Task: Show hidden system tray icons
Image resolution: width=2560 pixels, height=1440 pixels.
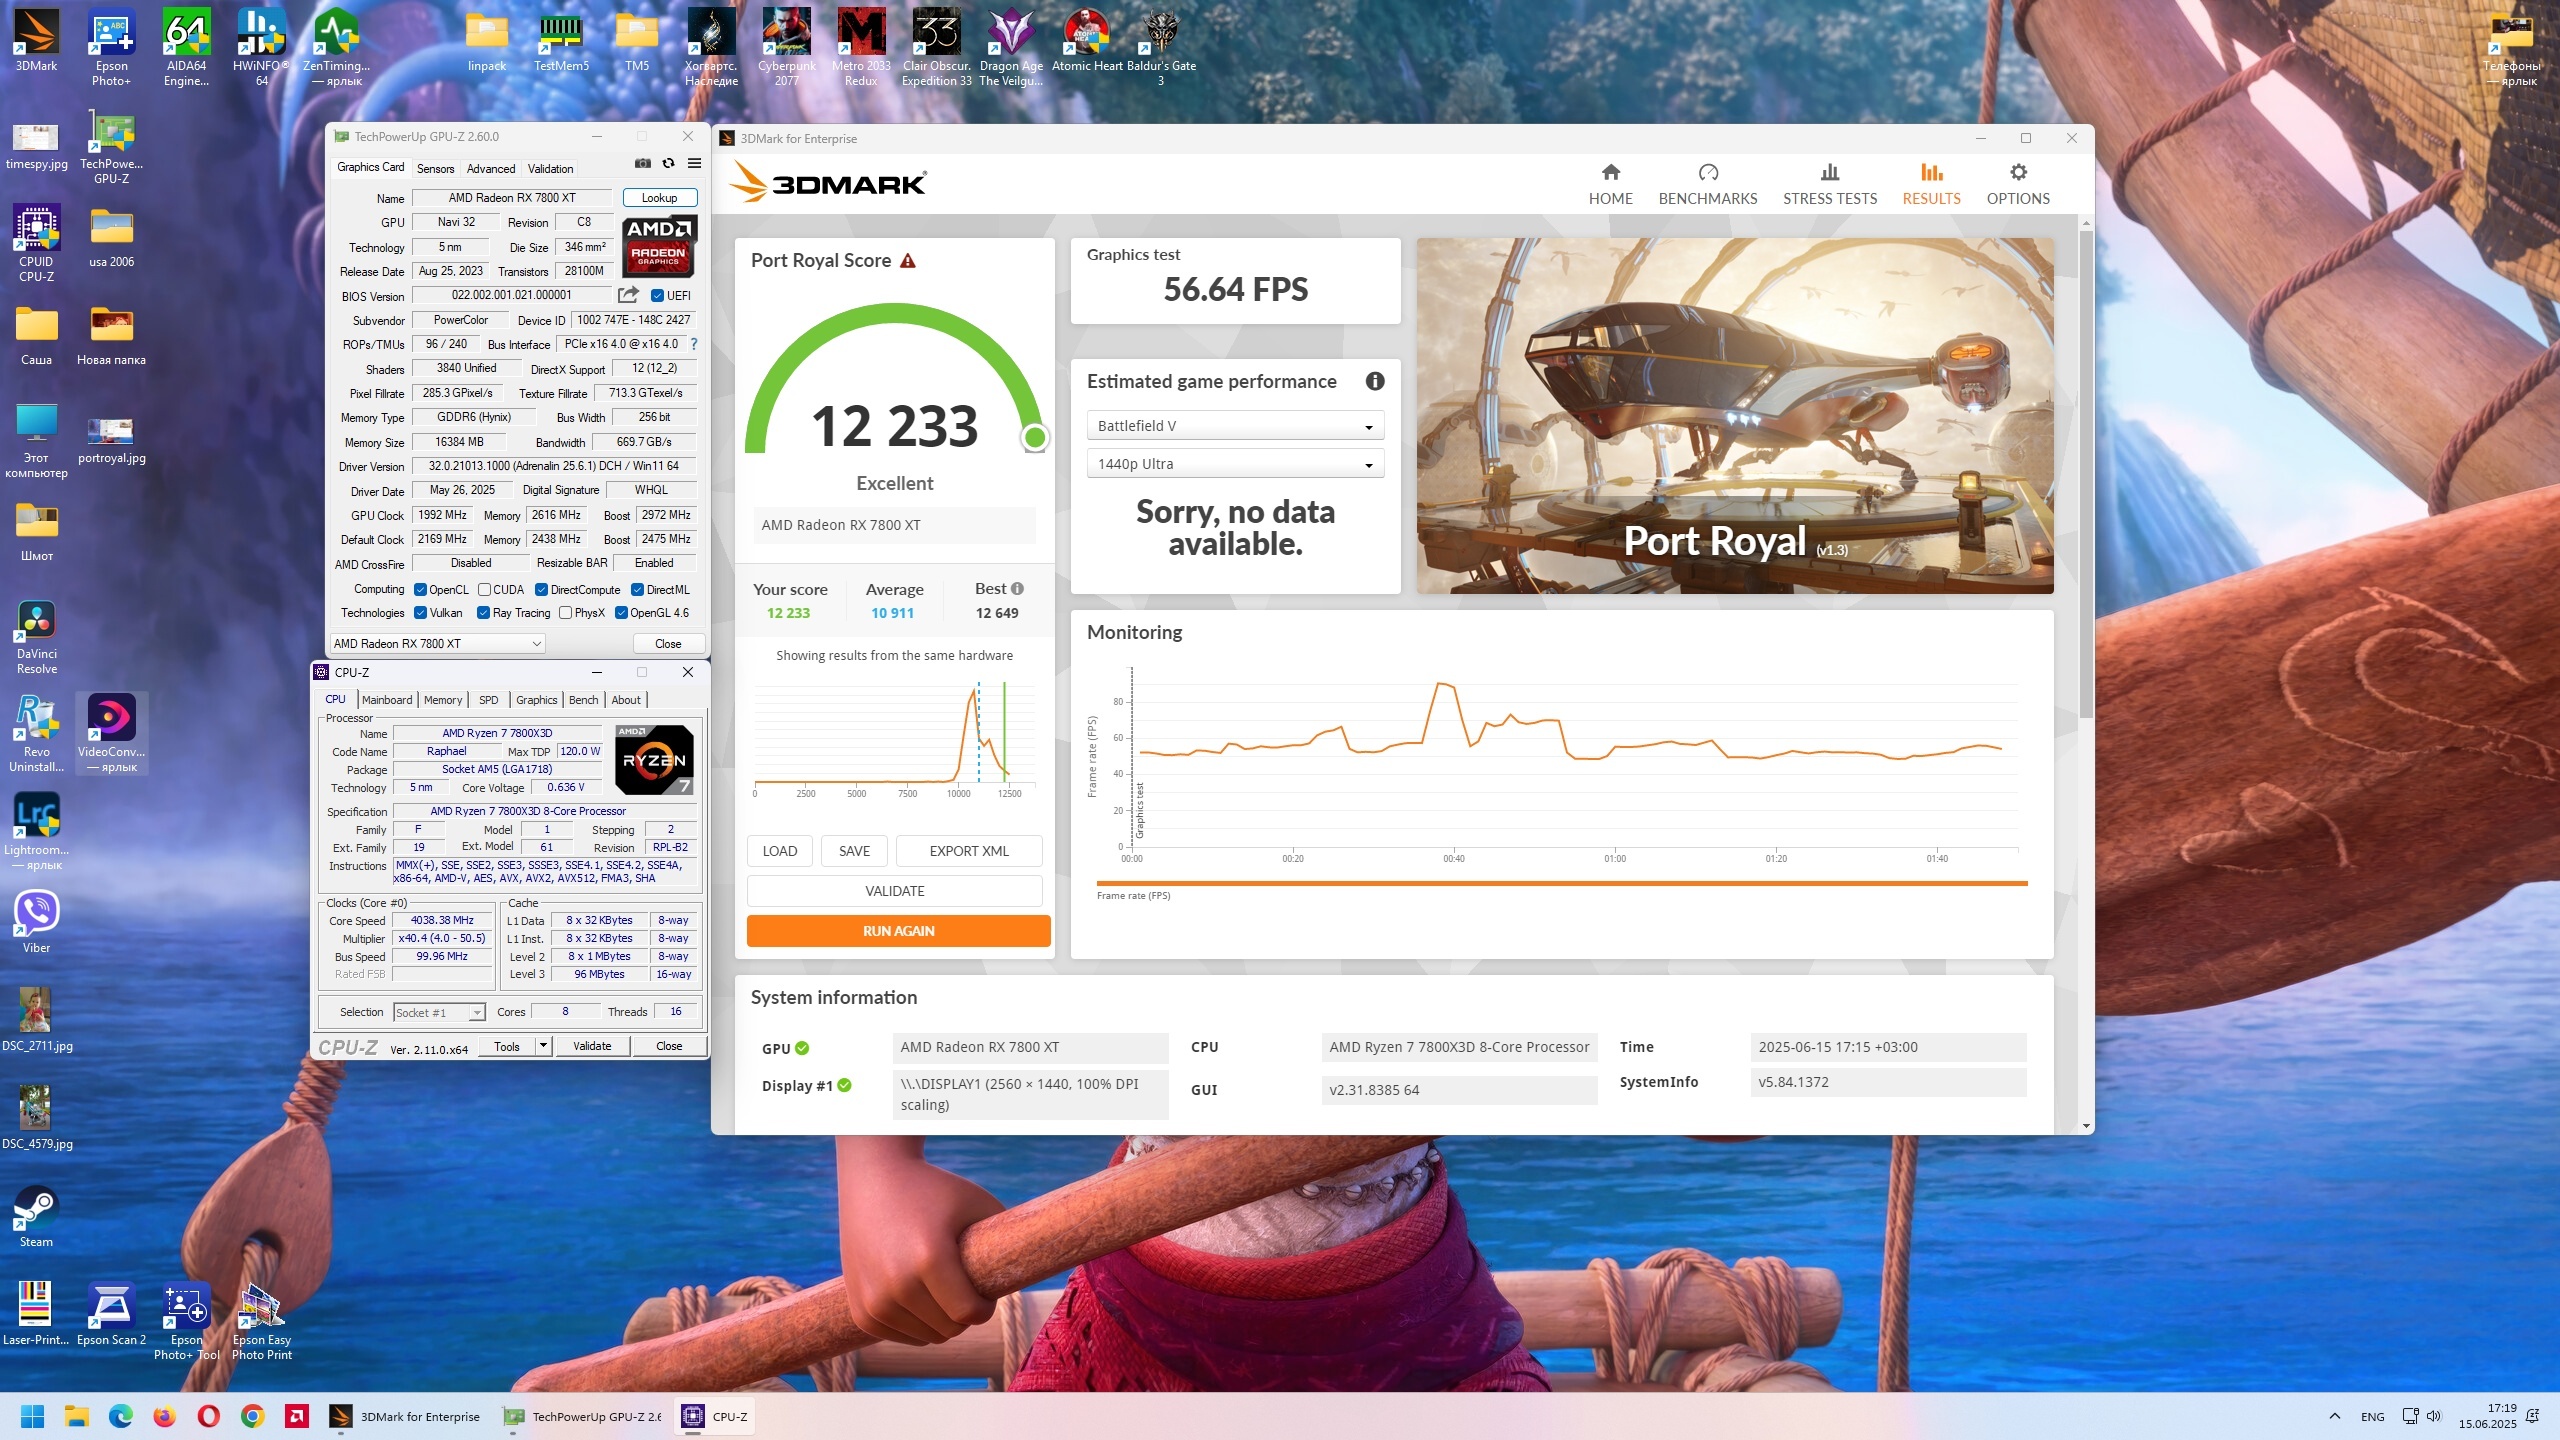Action: pos(2335,1416)
